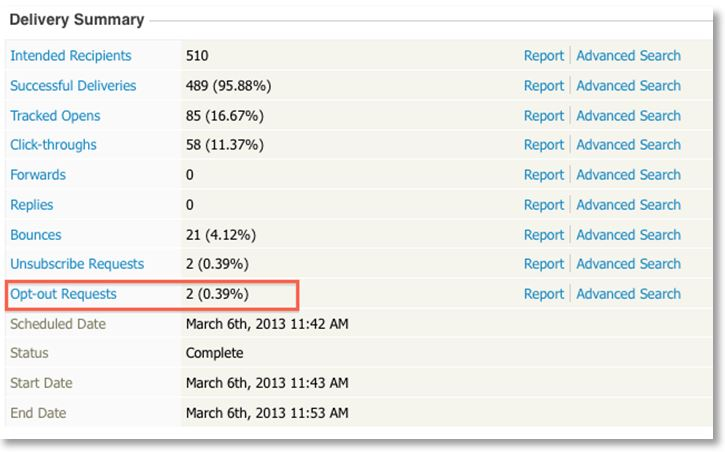This screenshot has width=725, height=452.
Task: Open the Bounces link
Action: click(x=36, y=235)
